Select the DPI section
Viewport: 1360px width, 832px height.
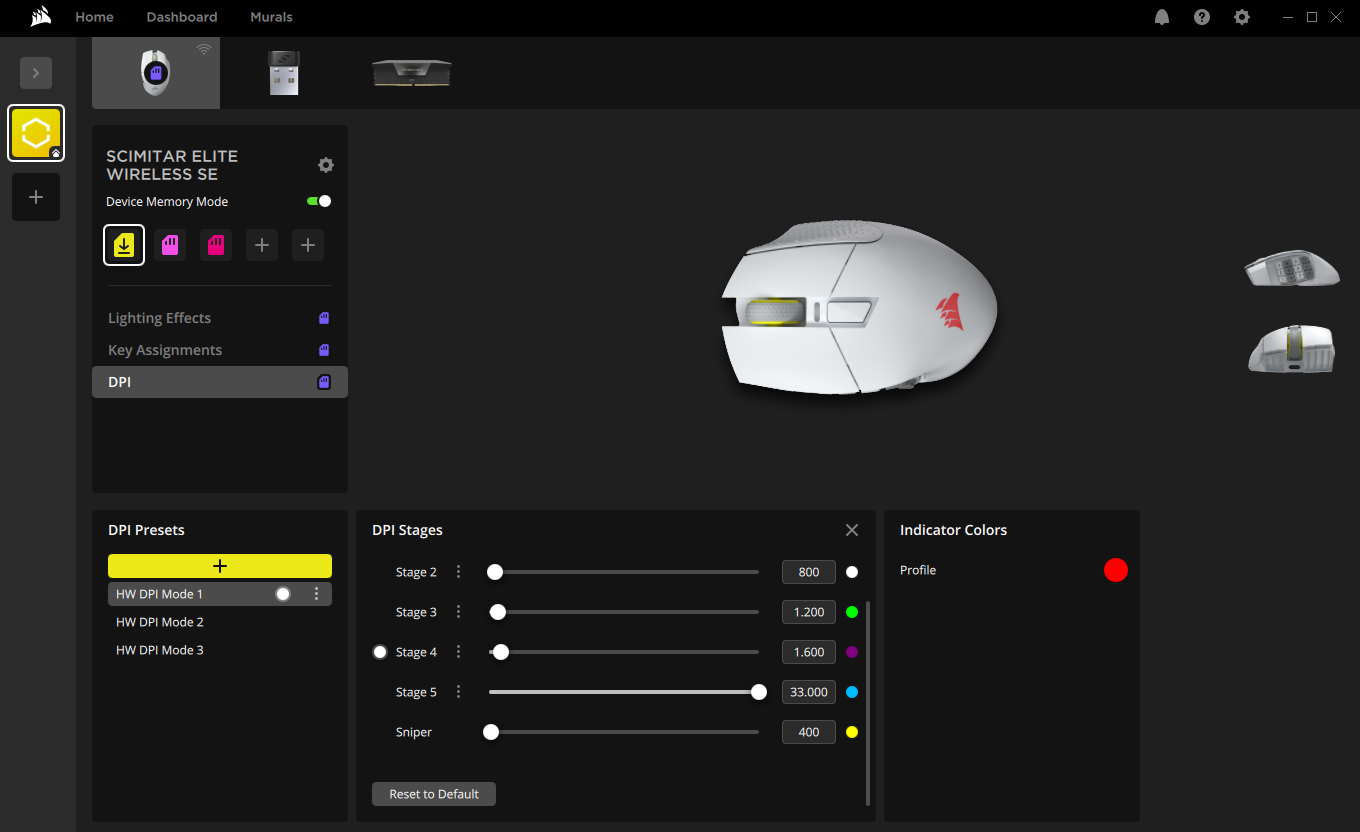pos(220,382)
